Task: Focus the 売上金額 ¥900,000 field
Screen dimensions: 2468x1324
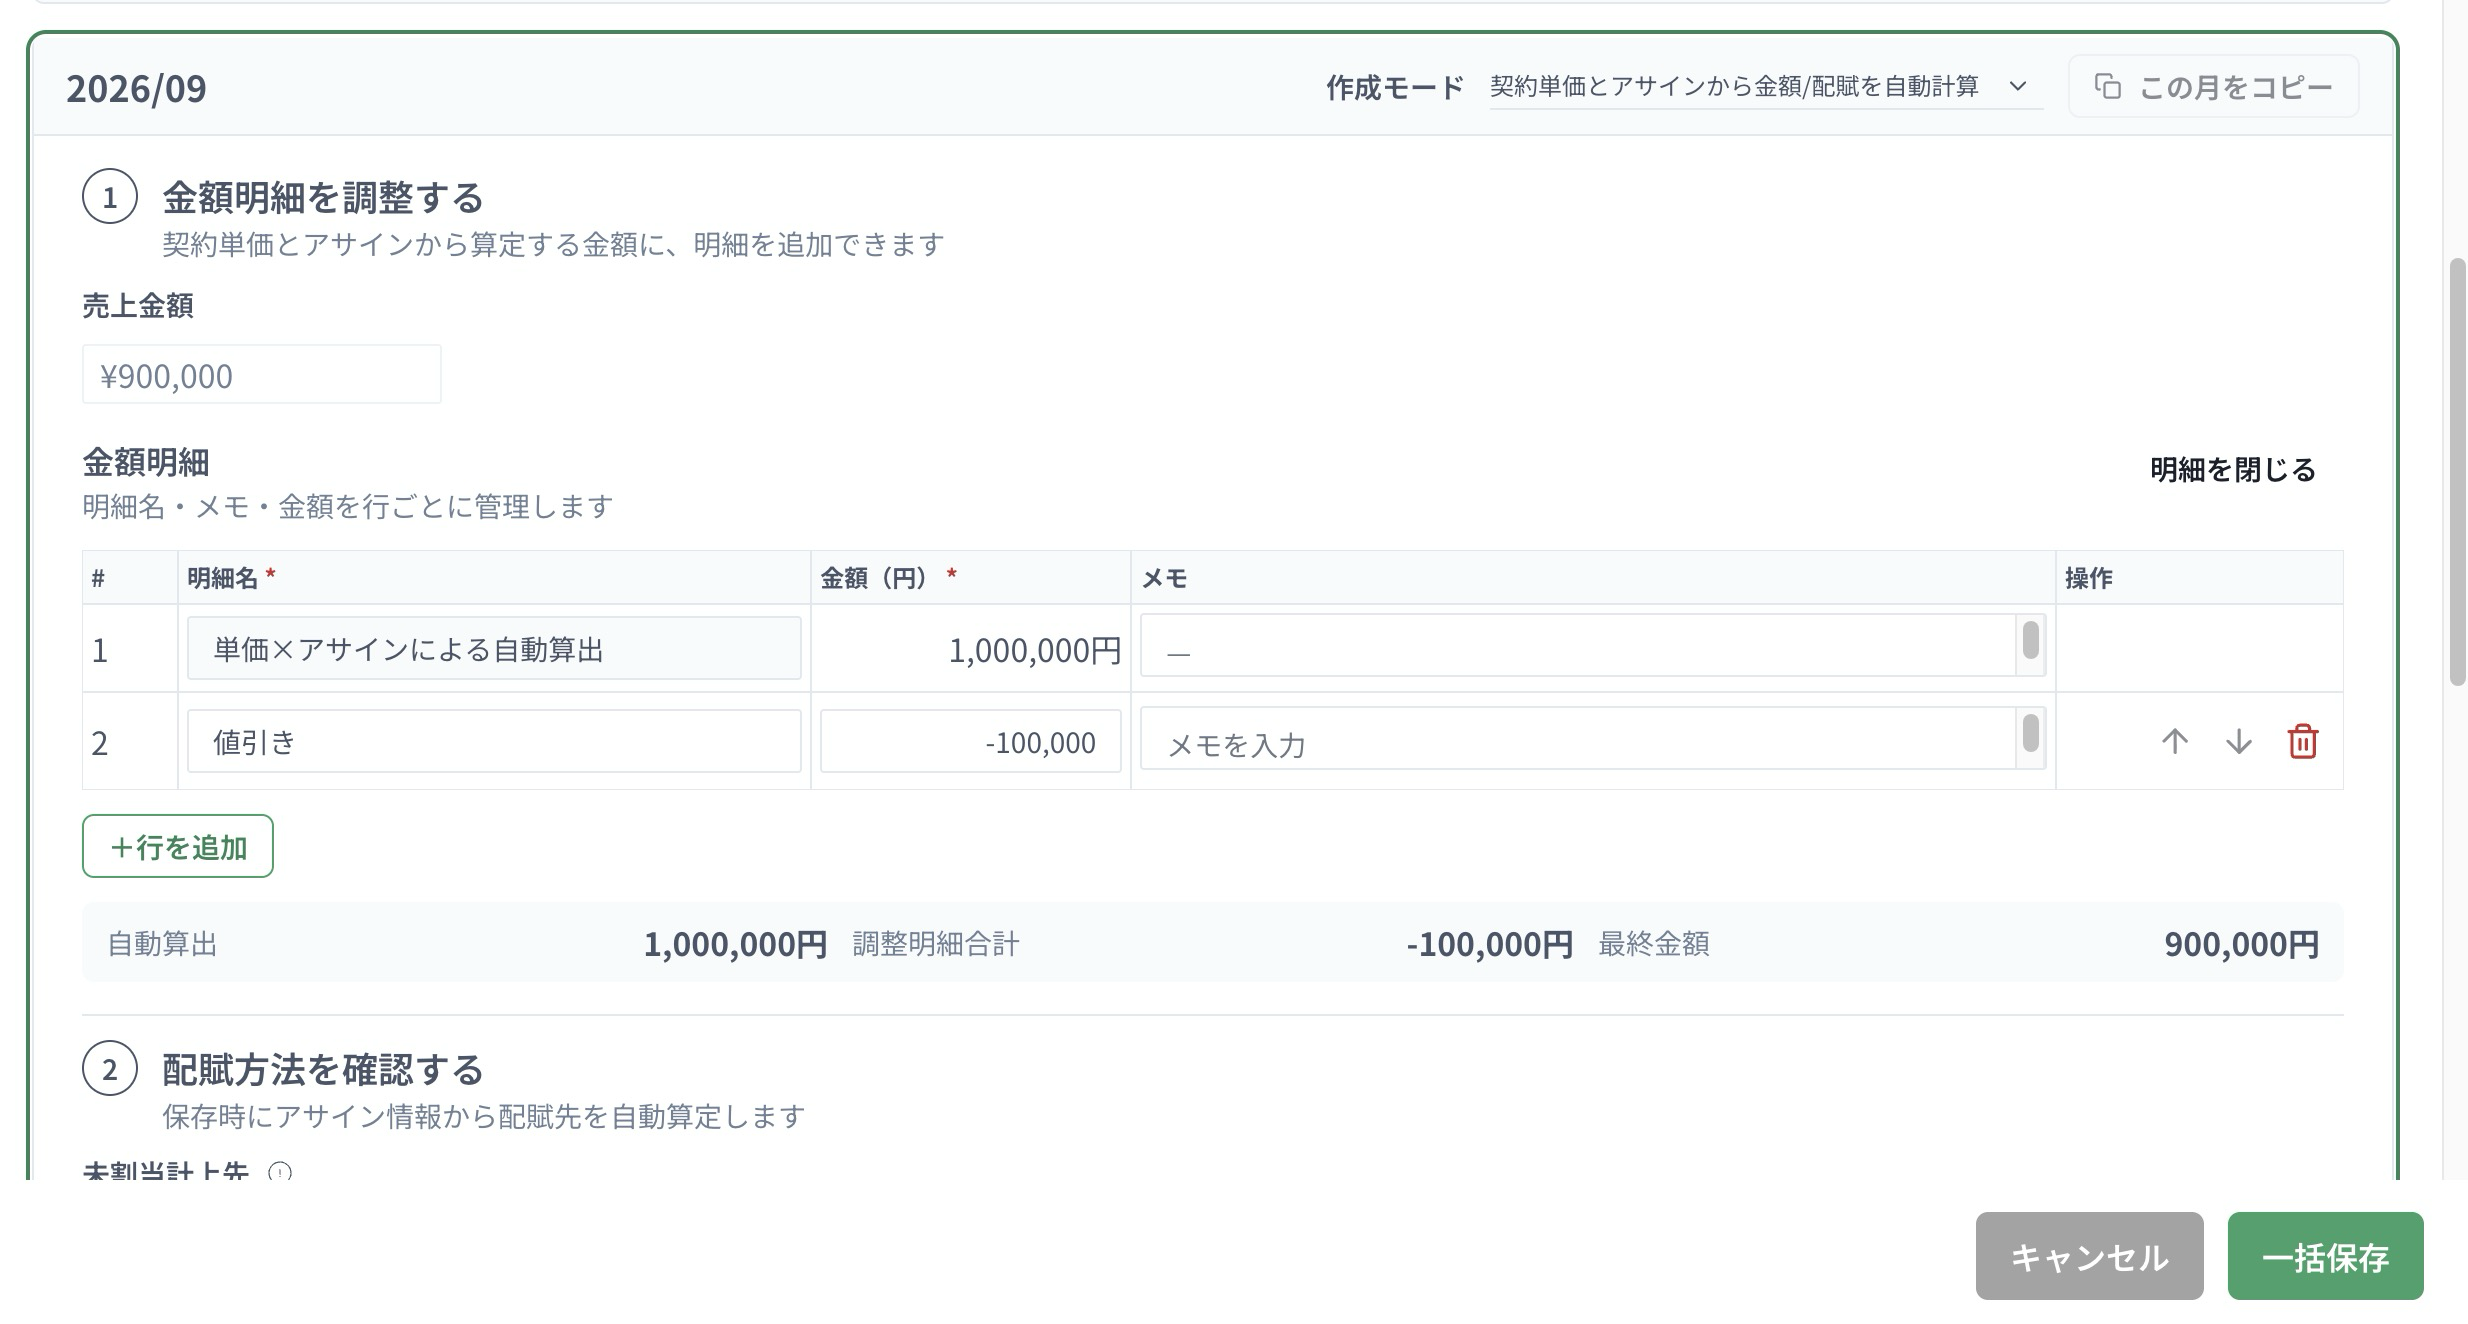Action: click(262, 375)
